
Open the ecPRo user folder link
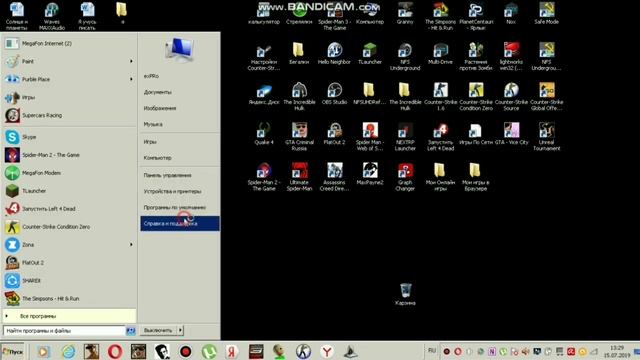tap(180, 76)
